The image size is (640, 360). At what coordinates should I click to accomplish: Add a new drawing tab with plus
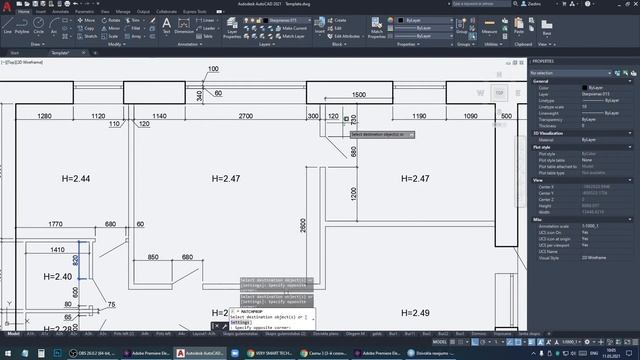click(95, 53)
